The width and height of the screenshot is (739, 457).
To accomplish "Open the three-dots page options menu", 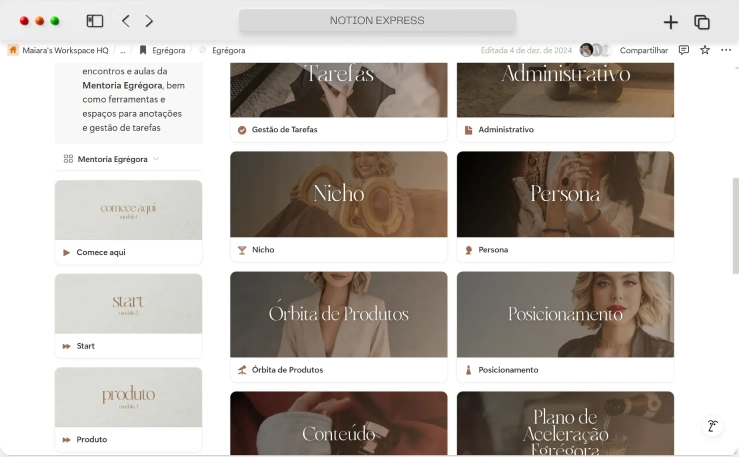I will point(726,50).
